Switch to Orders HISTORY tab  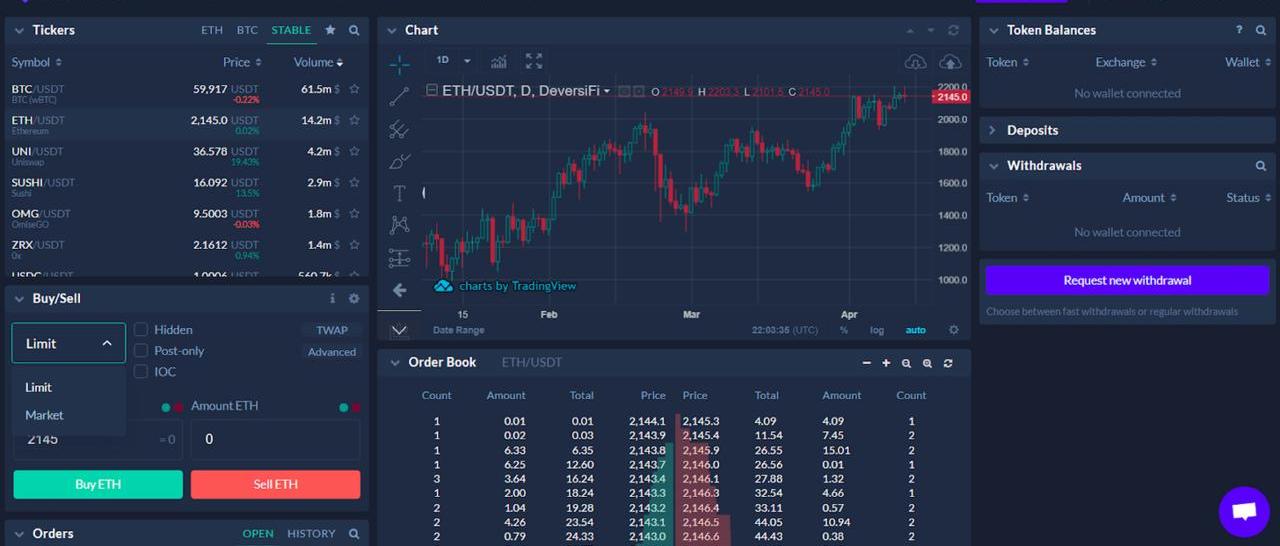(311, 534)
